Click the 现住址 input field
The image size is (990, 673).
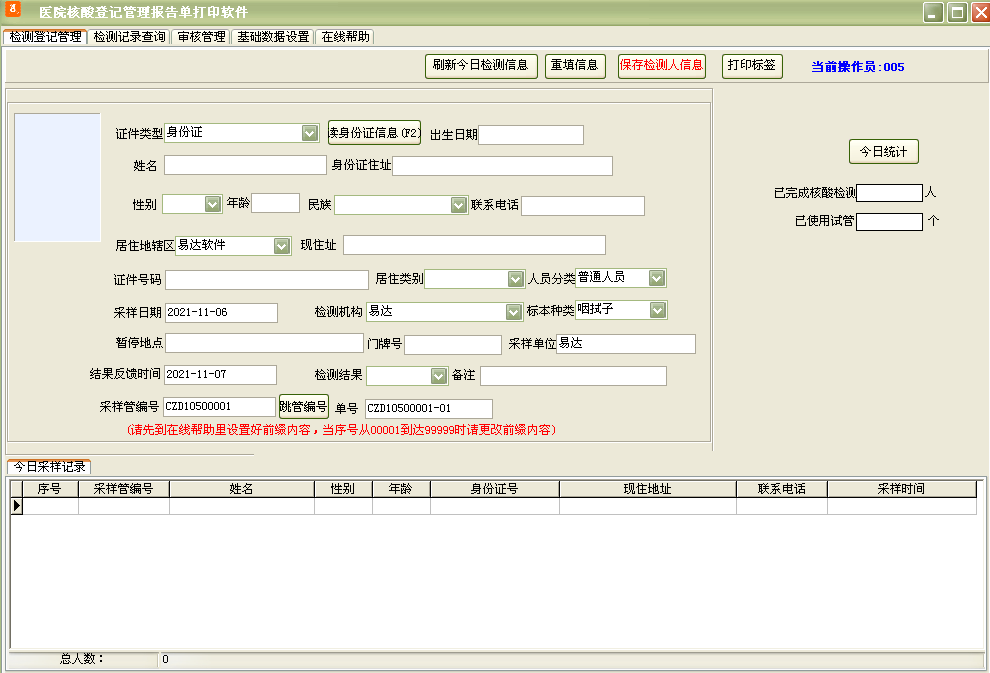[474, 245]
